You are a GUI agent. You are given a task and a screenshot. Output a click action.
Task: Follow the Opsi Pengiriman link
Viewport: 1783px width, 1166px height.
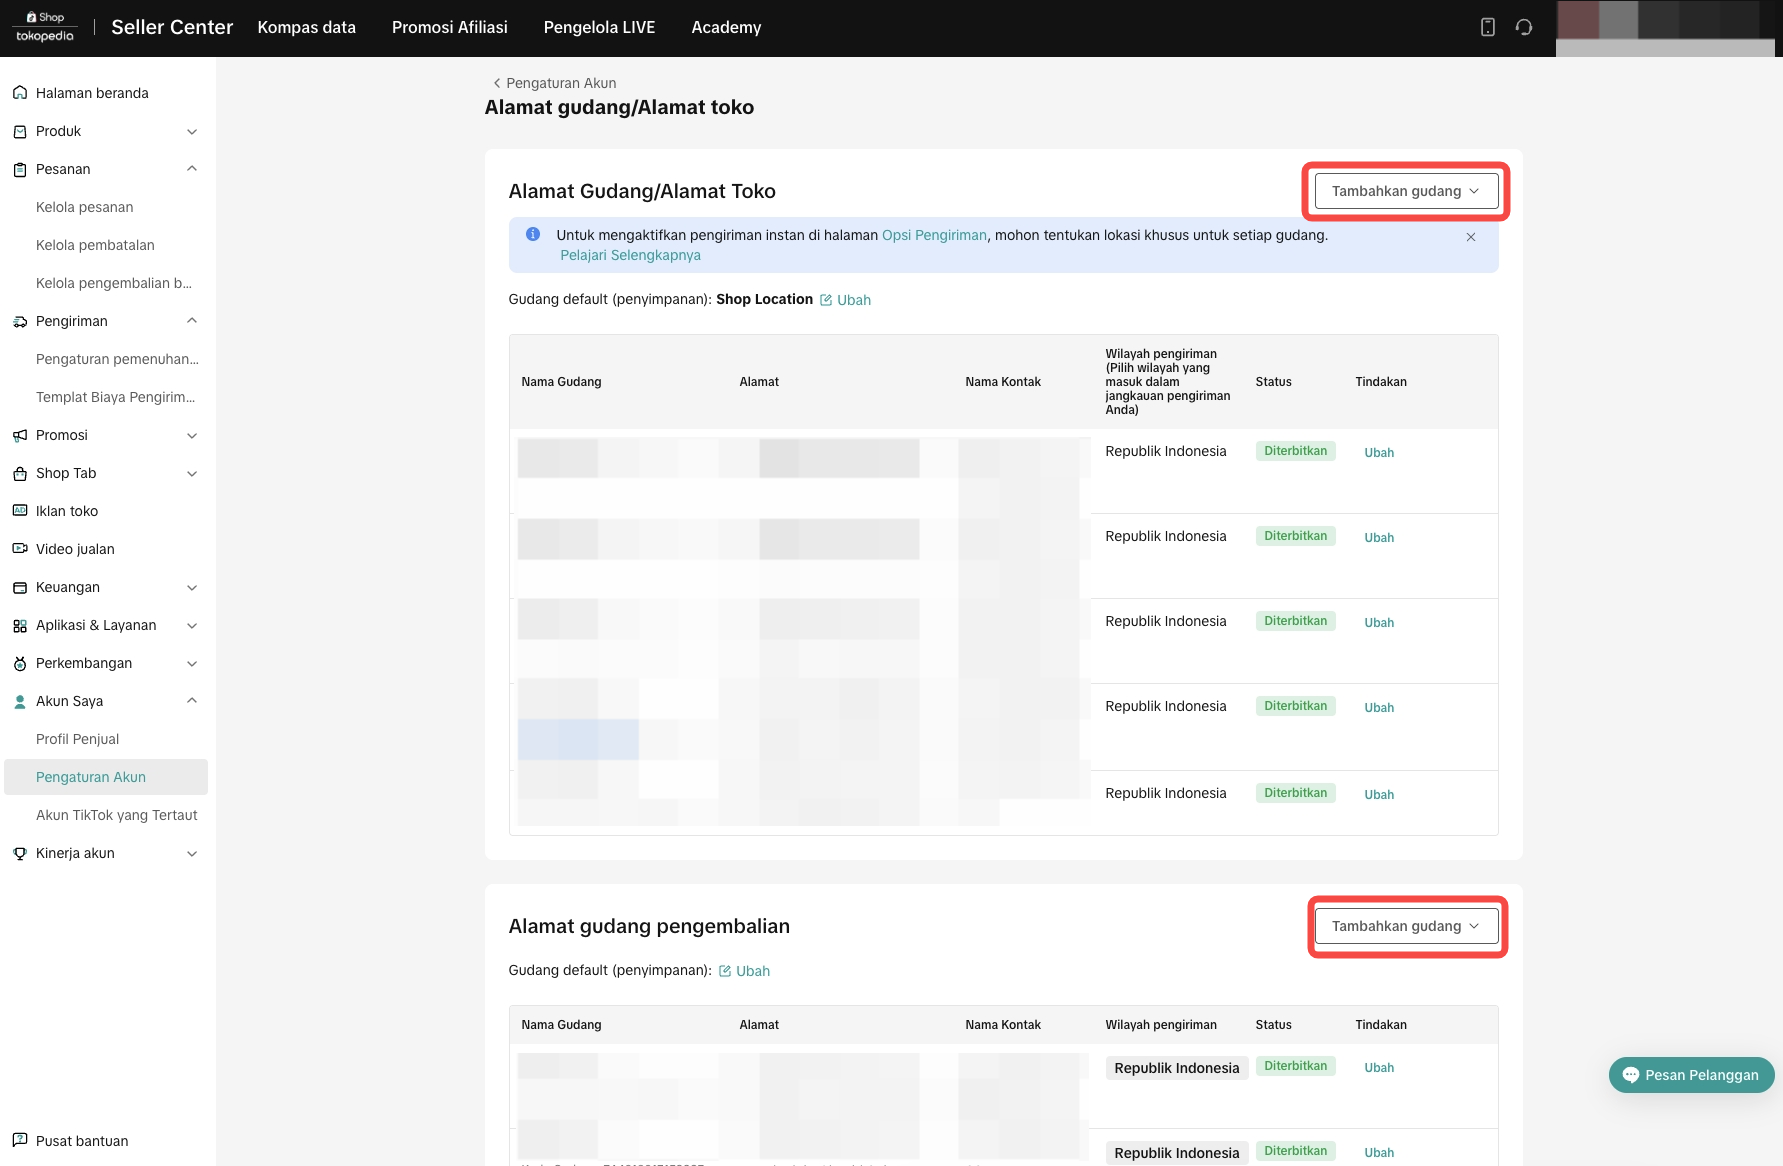934,235
